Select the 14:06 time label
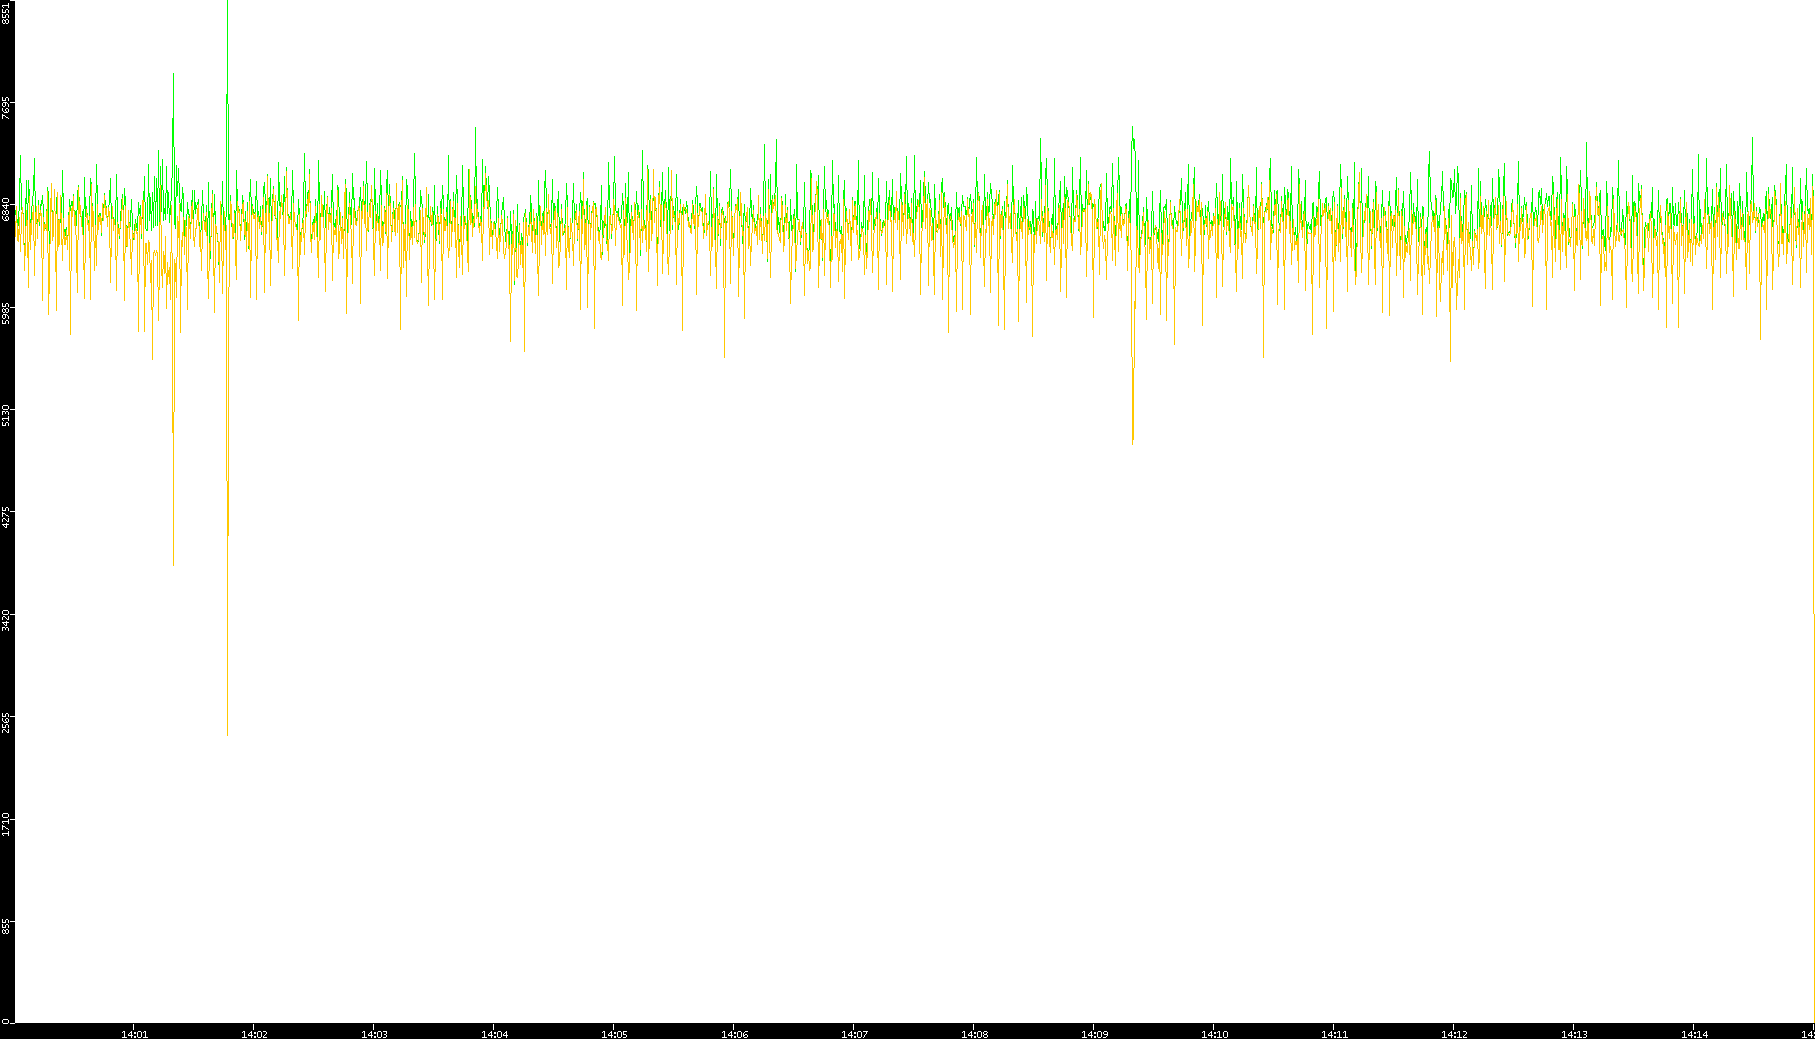This screenshot has height=1039, width=1815. [734, 1034]
